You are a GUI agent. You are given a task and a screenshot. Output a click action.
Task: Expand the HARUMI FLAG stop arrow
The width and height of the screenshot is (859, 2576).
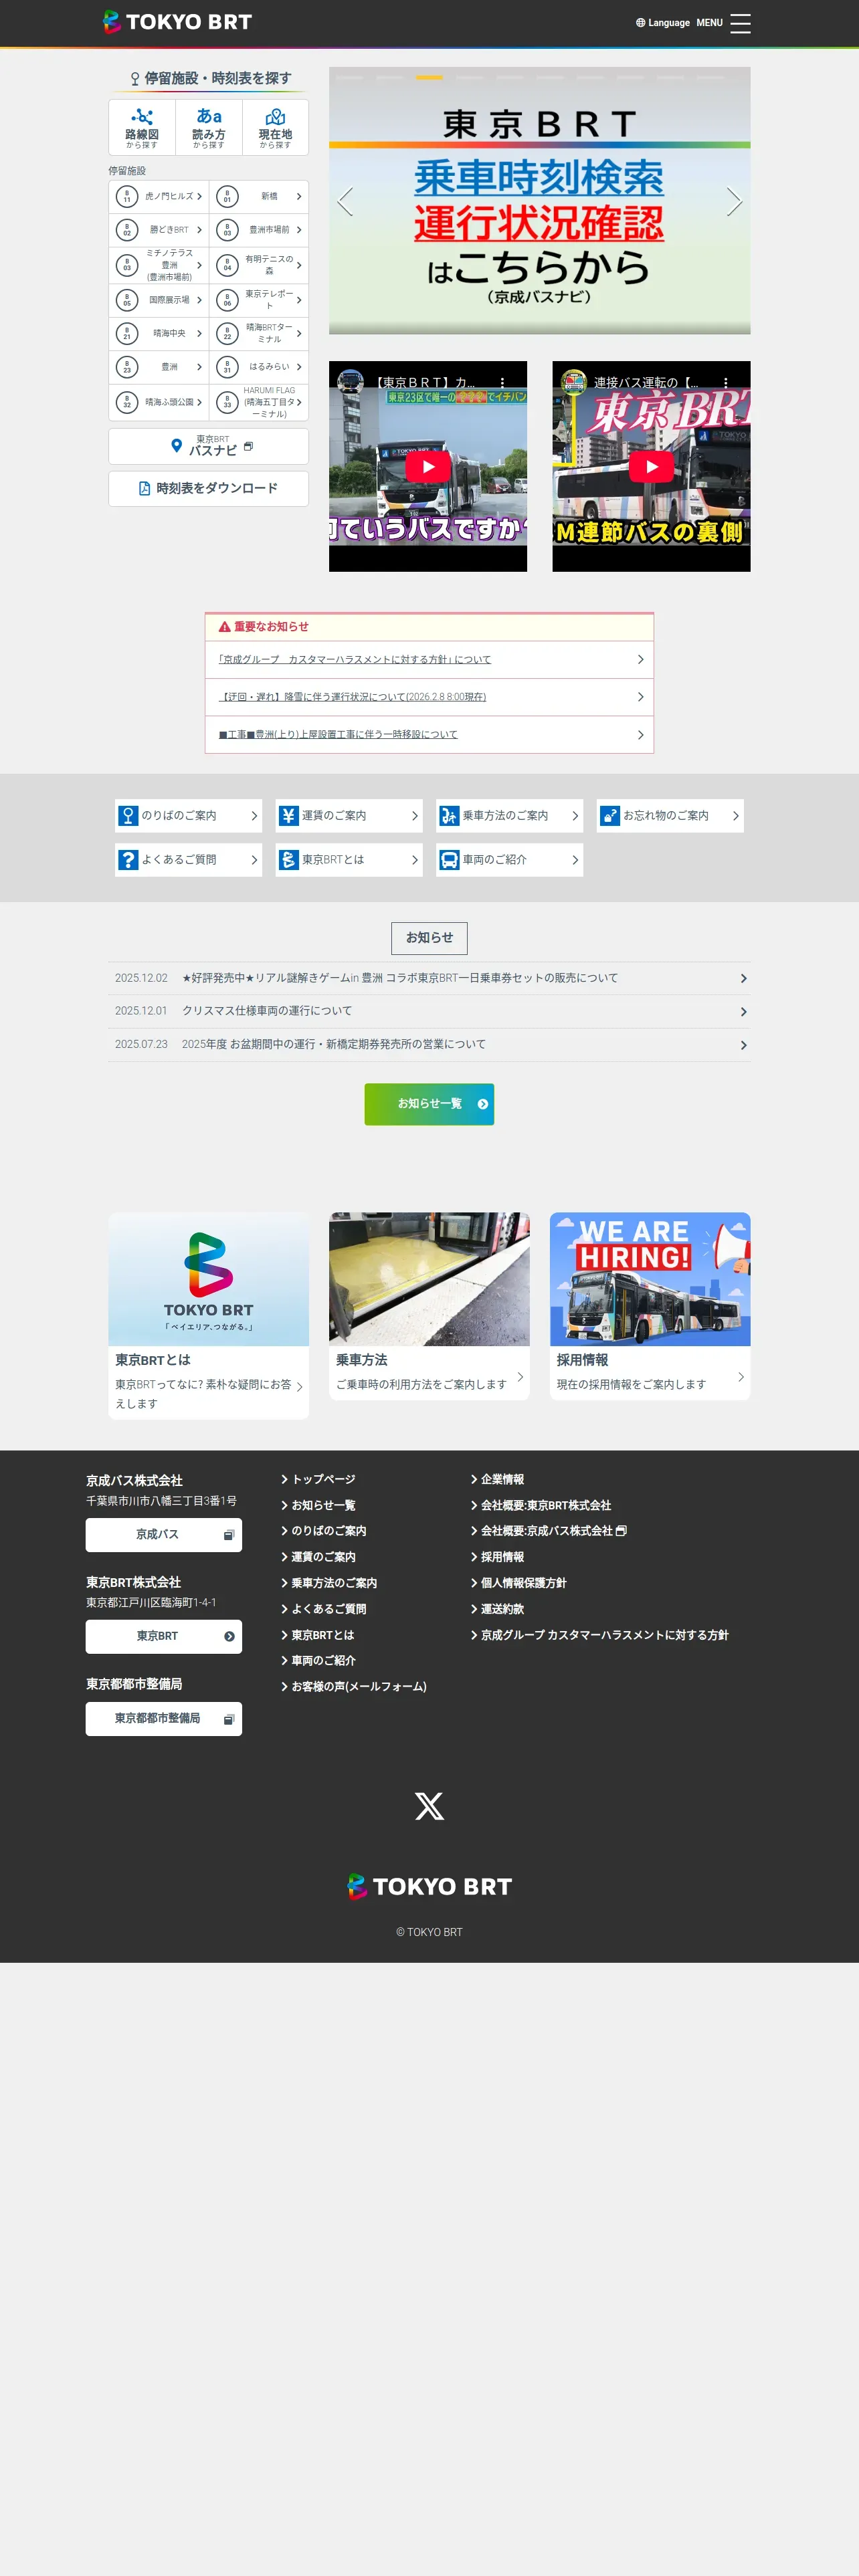coord(299,402)
